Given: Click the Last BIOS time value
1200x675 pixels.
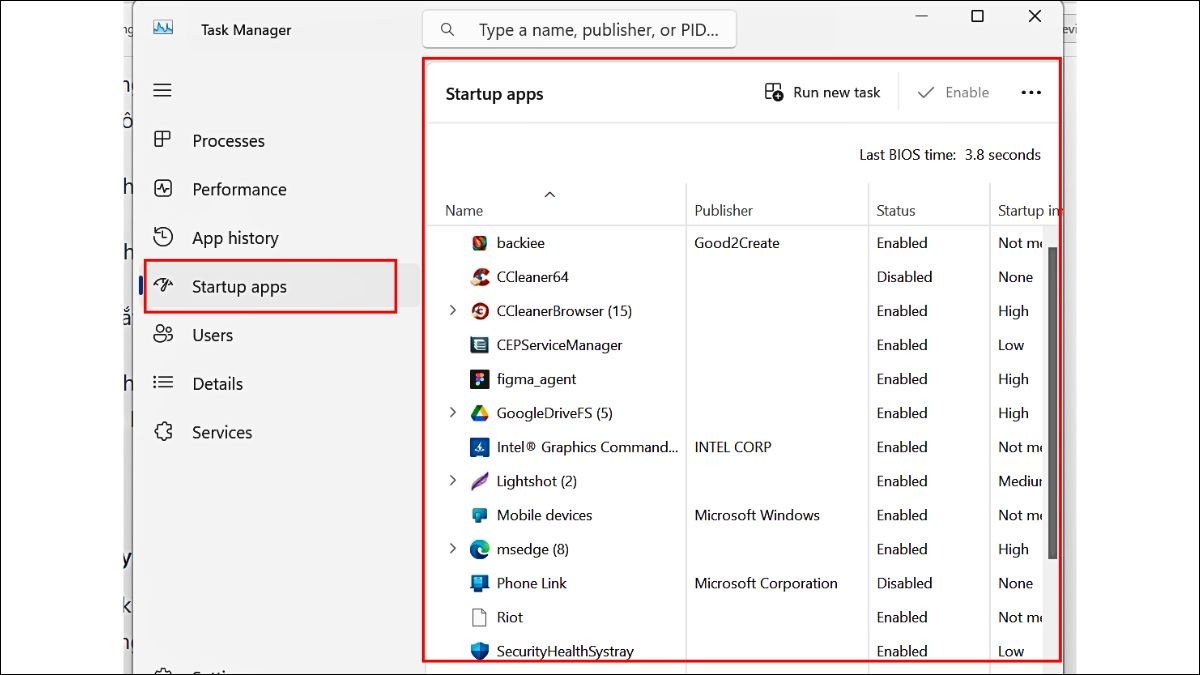Looking at the screenshot, I should (1002, 154).
